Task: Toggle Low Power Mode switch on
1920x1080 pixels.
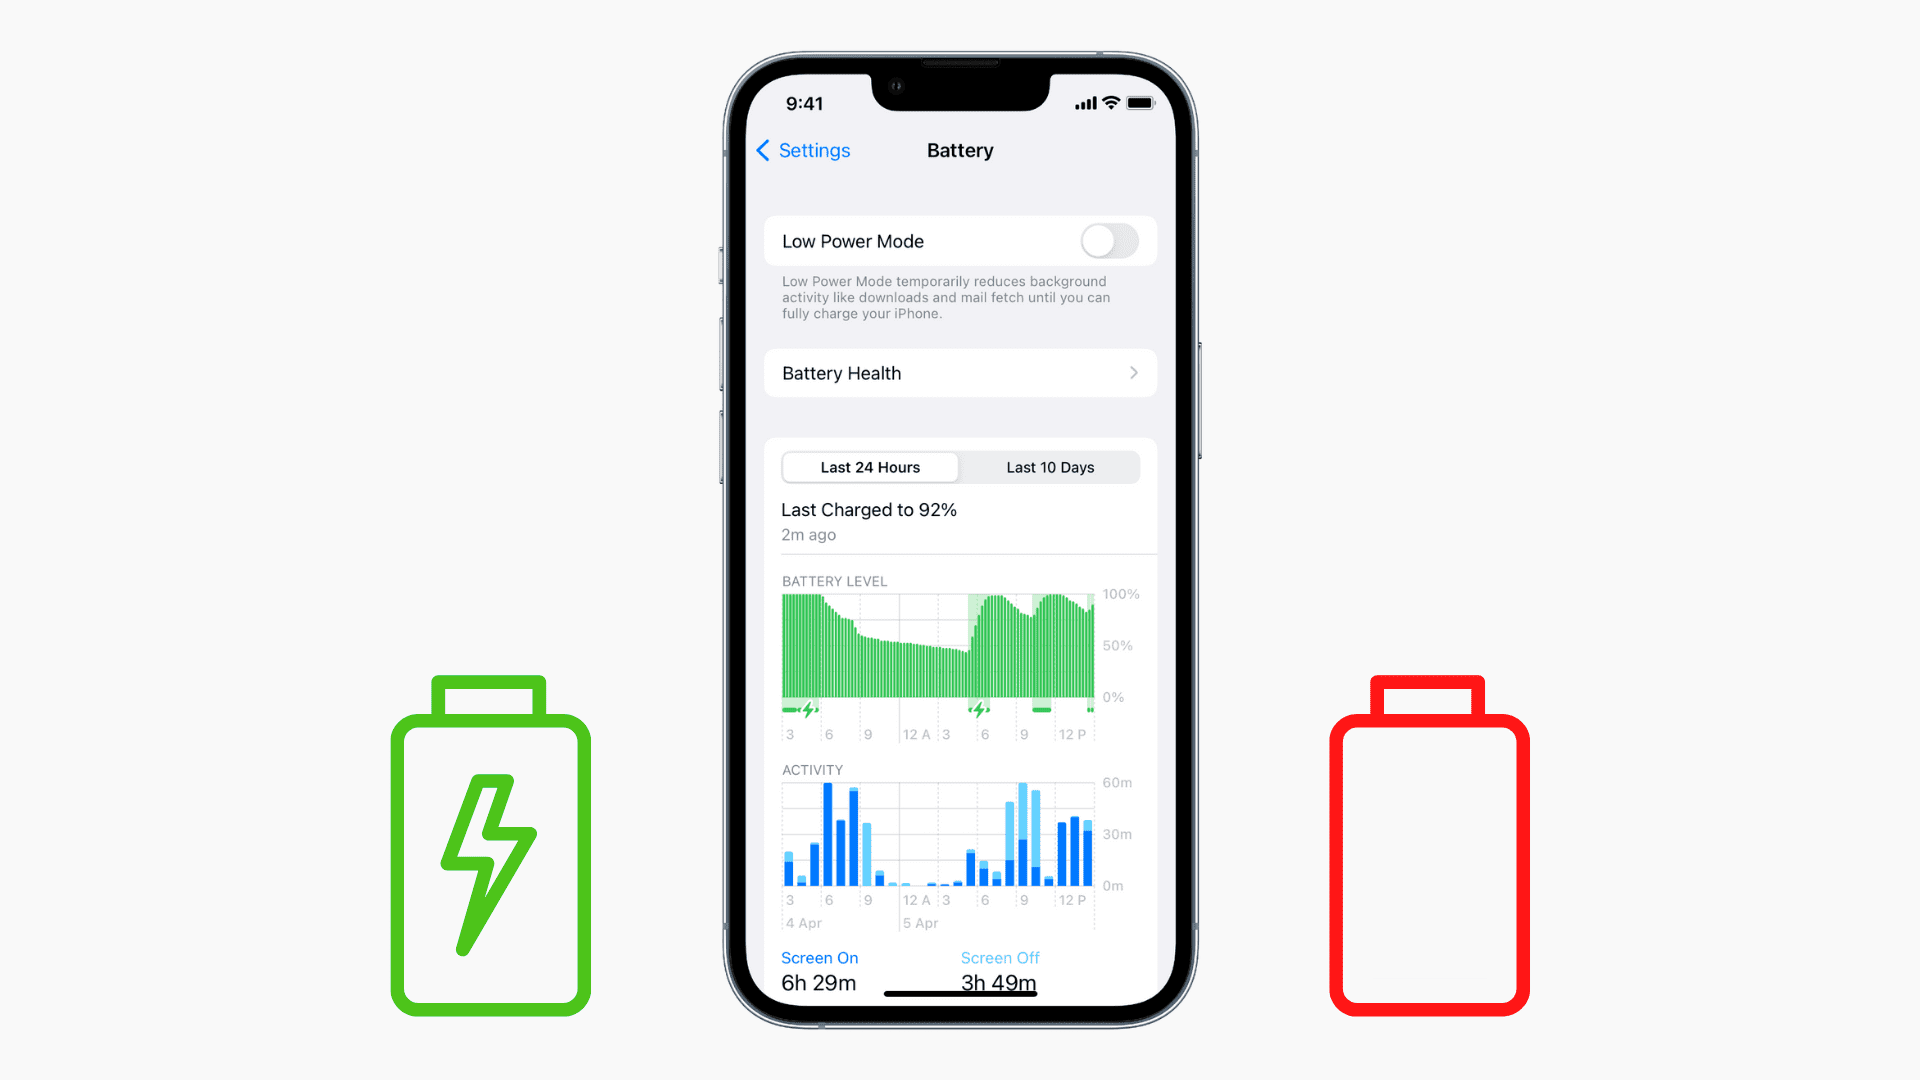Action: 1108,241
